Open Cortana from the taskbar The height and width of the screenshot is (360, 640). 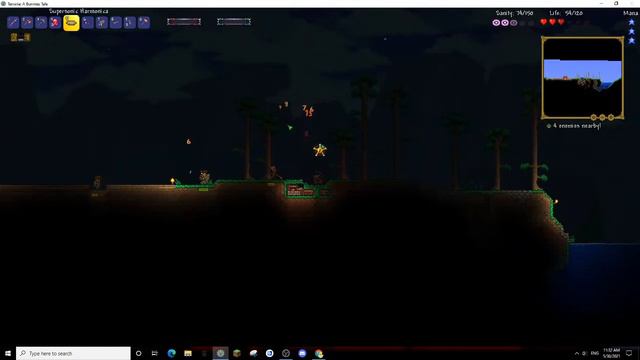click(138, 353)
